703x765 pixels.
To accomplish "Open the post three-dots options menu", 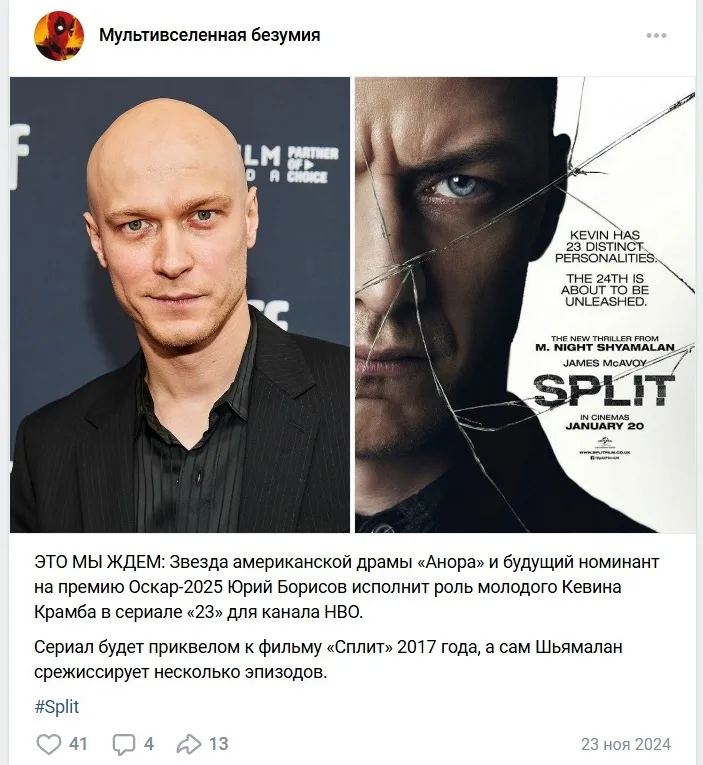I will pyautogui.click(x=656, y=36).
